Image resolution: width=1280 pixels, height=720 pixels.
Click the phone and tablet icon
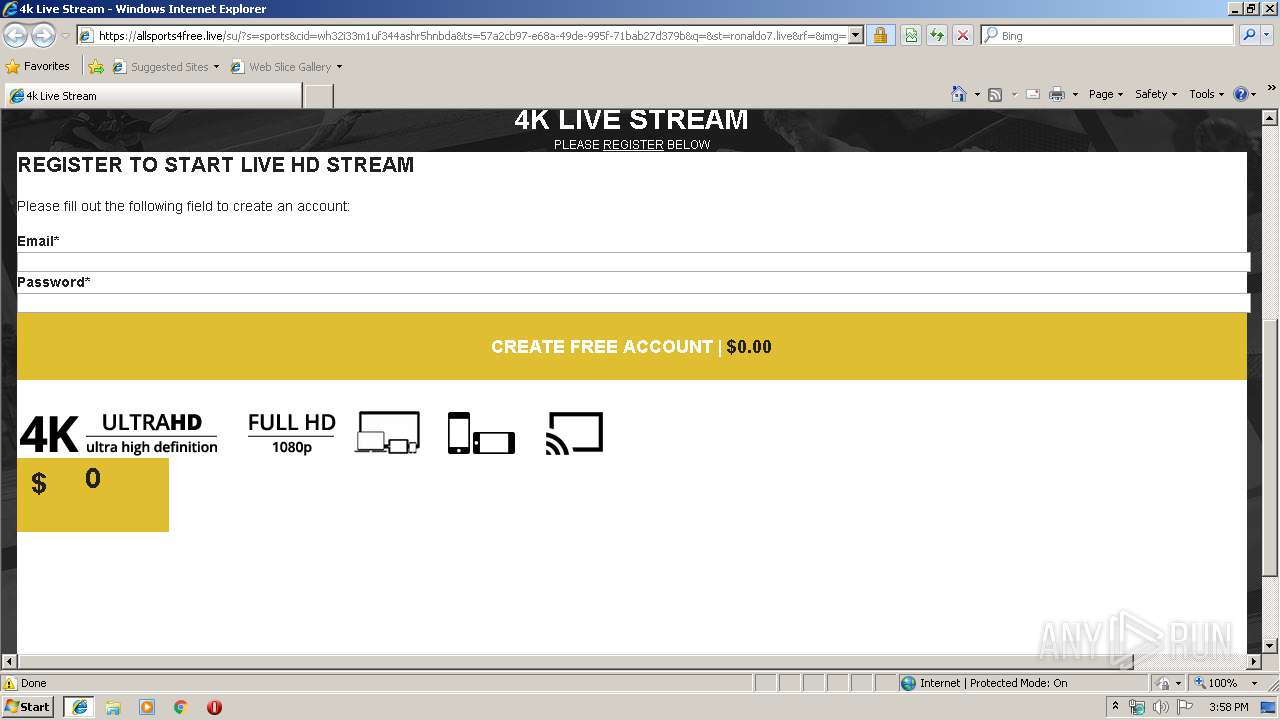point(481,433)
